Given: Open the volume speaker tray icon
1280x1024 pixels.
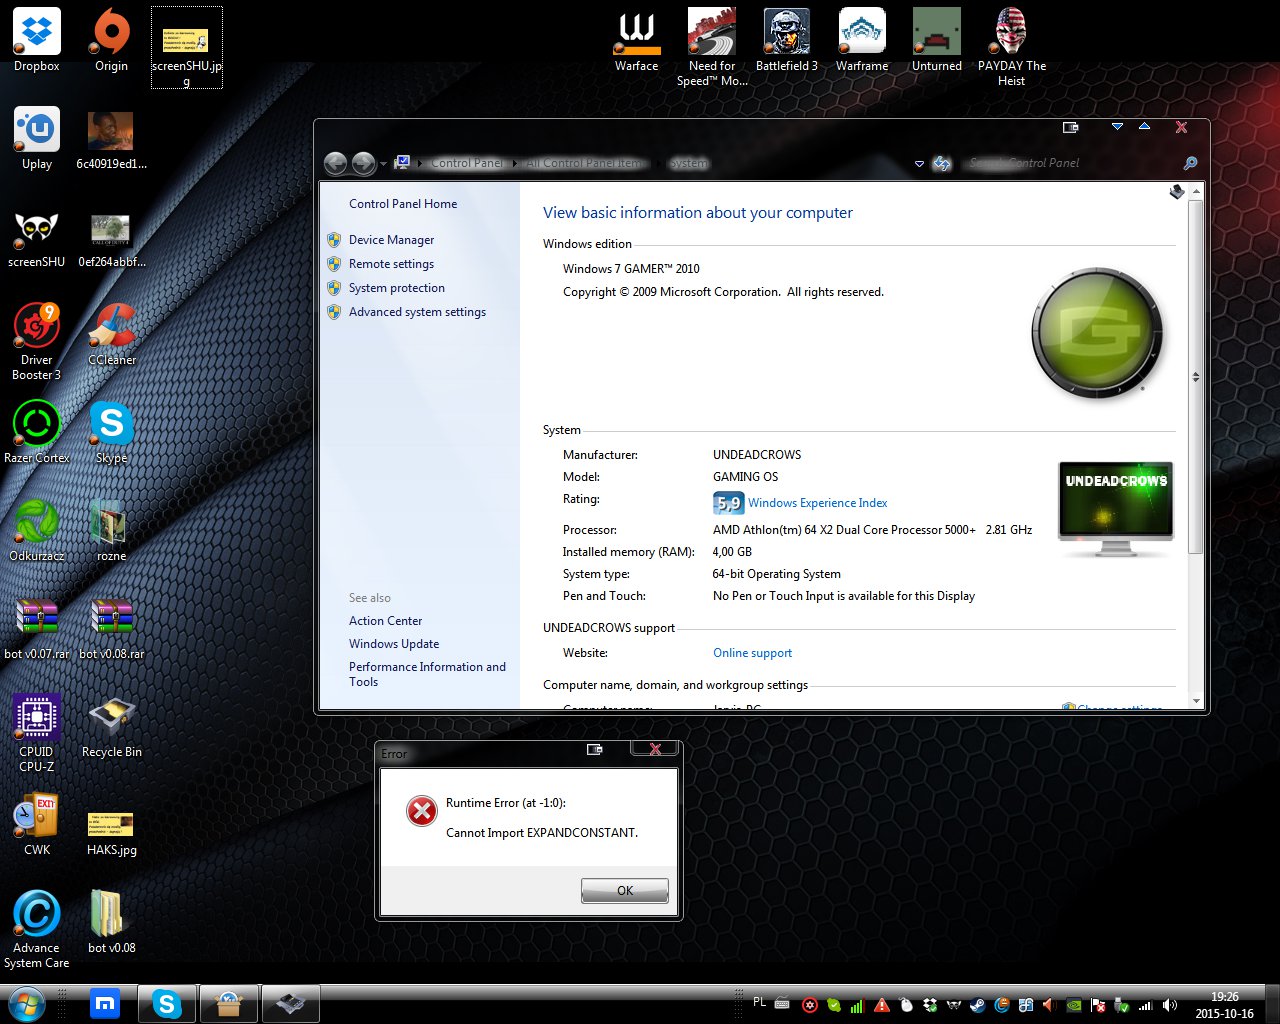Looking at the screenshot, I should (1170, 1005).
